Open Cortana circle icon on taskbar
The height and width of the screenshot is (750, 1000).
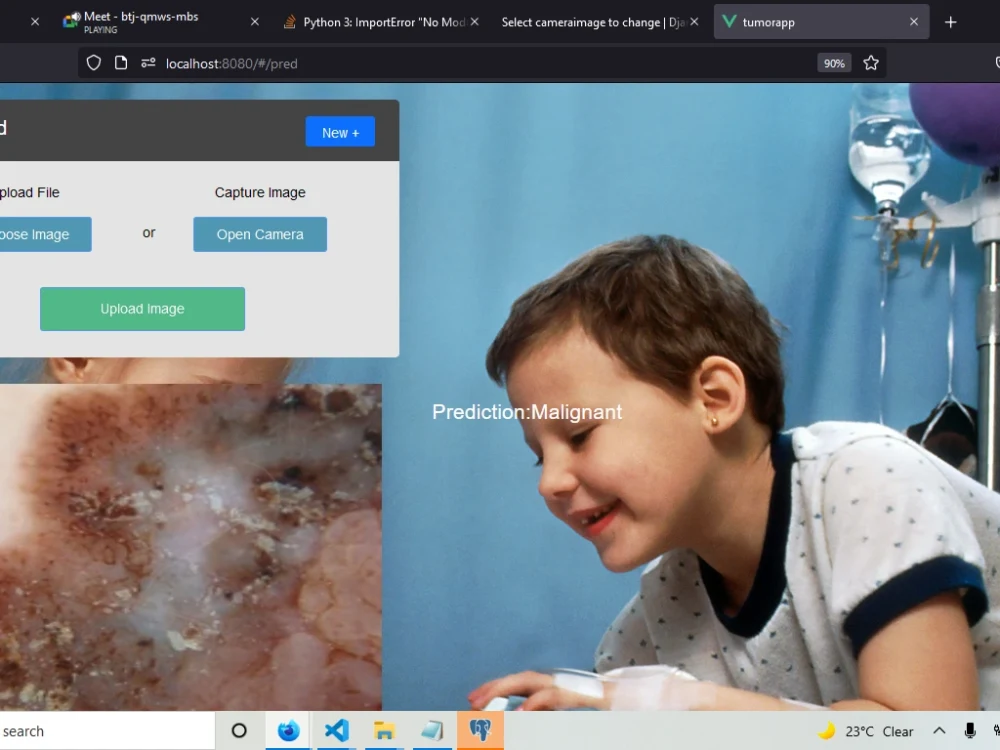click(239, 731)
